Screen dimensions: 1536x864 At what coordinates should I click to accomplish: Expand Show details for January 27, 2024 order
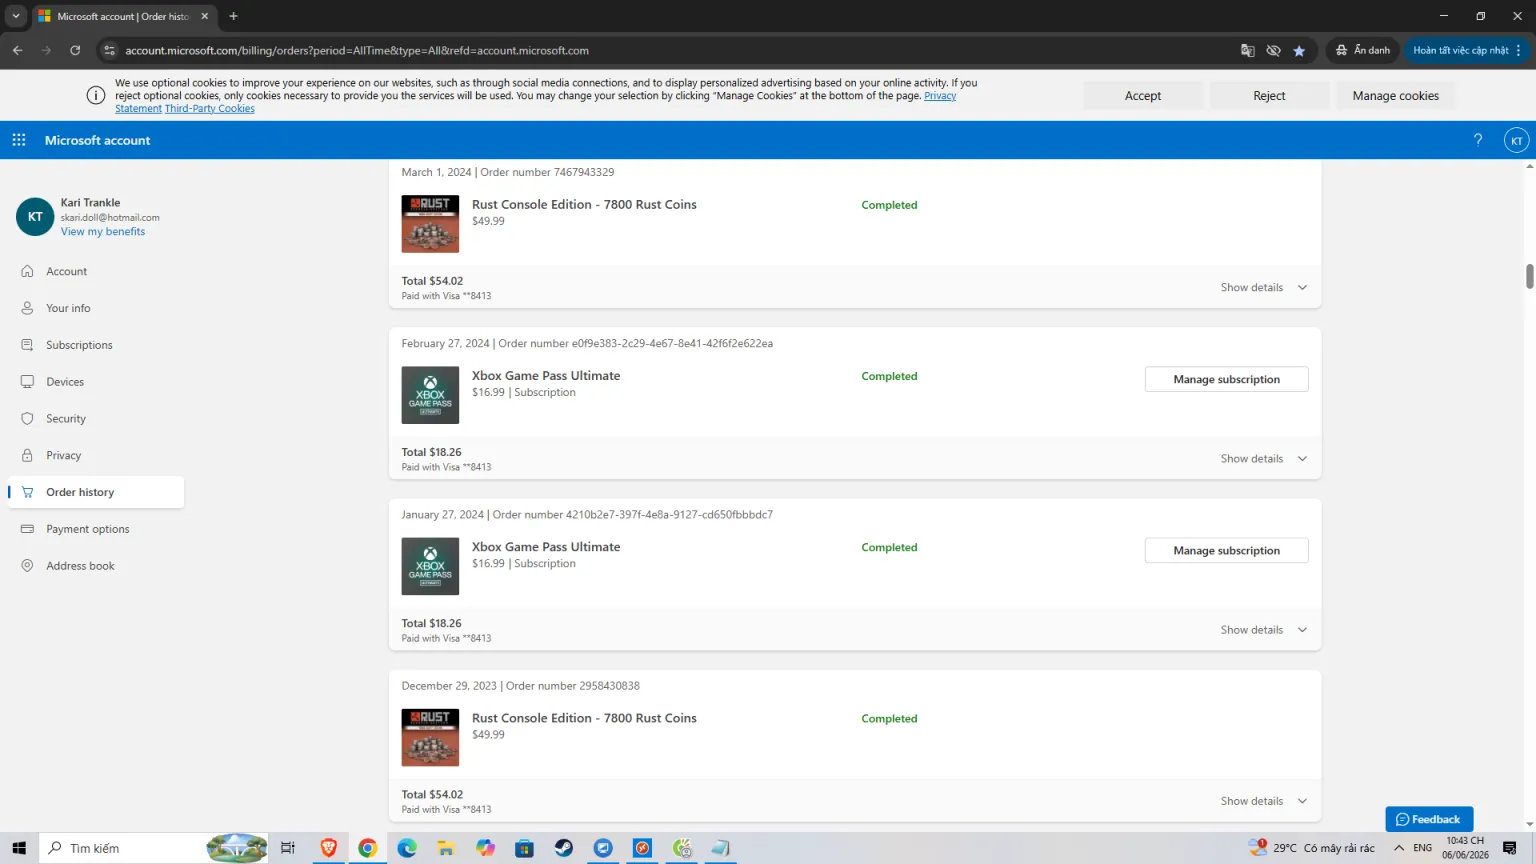coord(1264,629)
